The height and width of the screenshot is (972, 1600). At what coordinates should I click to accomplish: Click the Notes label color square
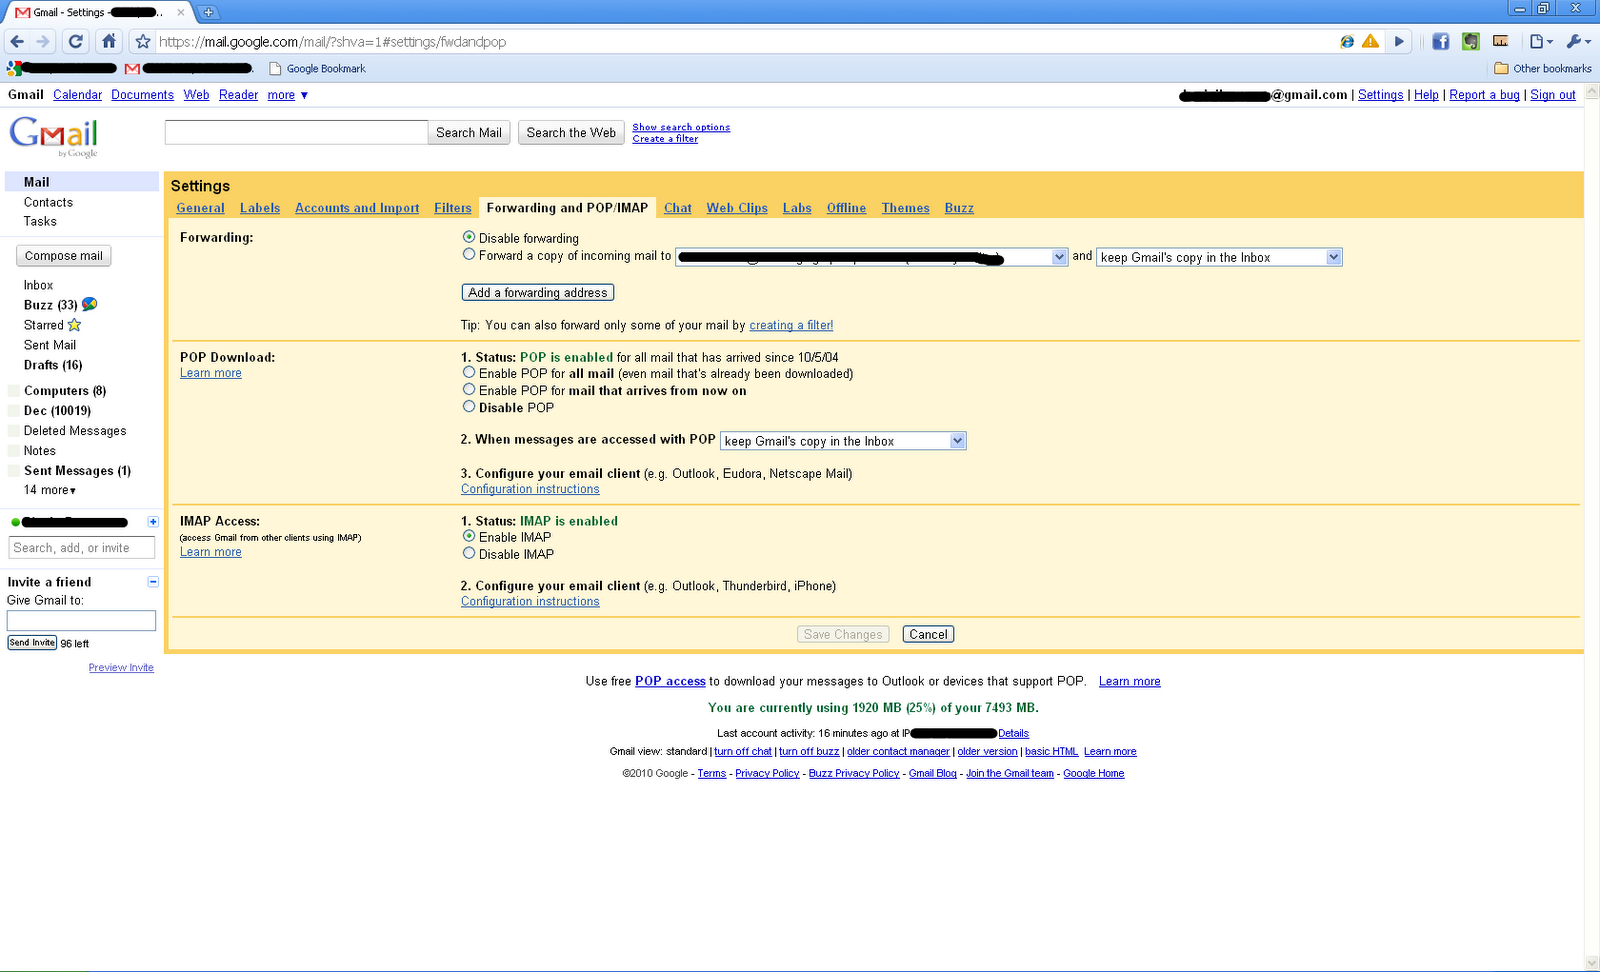(x=13, y=451)
